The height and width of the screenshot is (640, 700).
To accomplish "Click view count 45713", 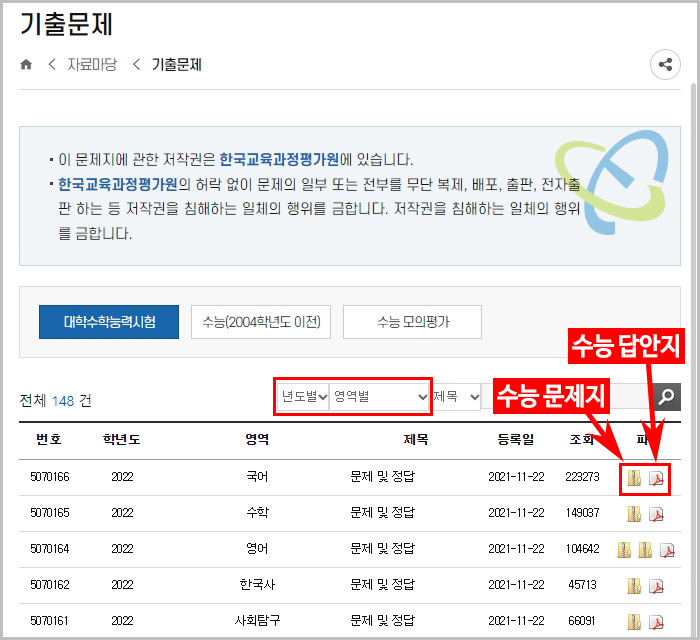I will coord(582,585).
